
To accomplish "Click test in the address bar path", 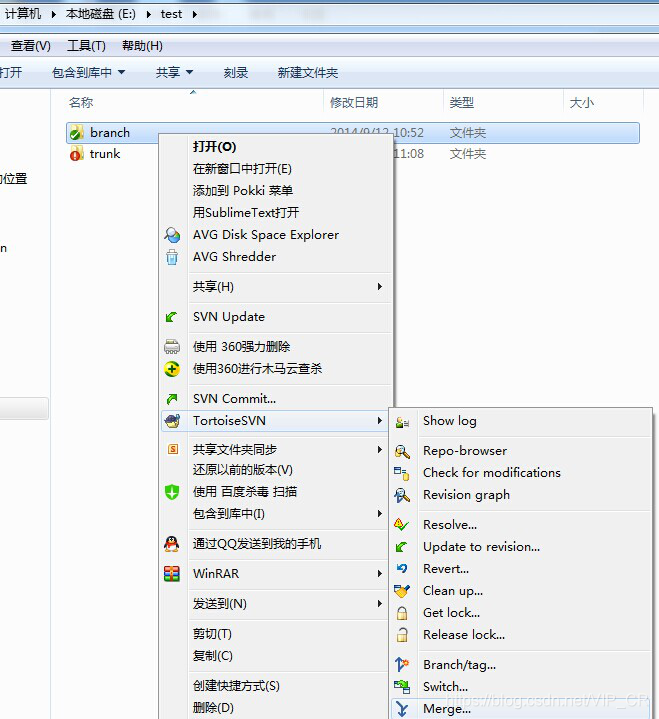I will (171, 14).
